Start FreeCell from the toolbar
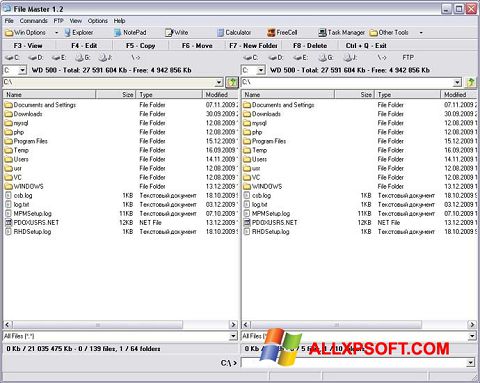The width and height of the screenshot is (480, 383). coord(282,33)
